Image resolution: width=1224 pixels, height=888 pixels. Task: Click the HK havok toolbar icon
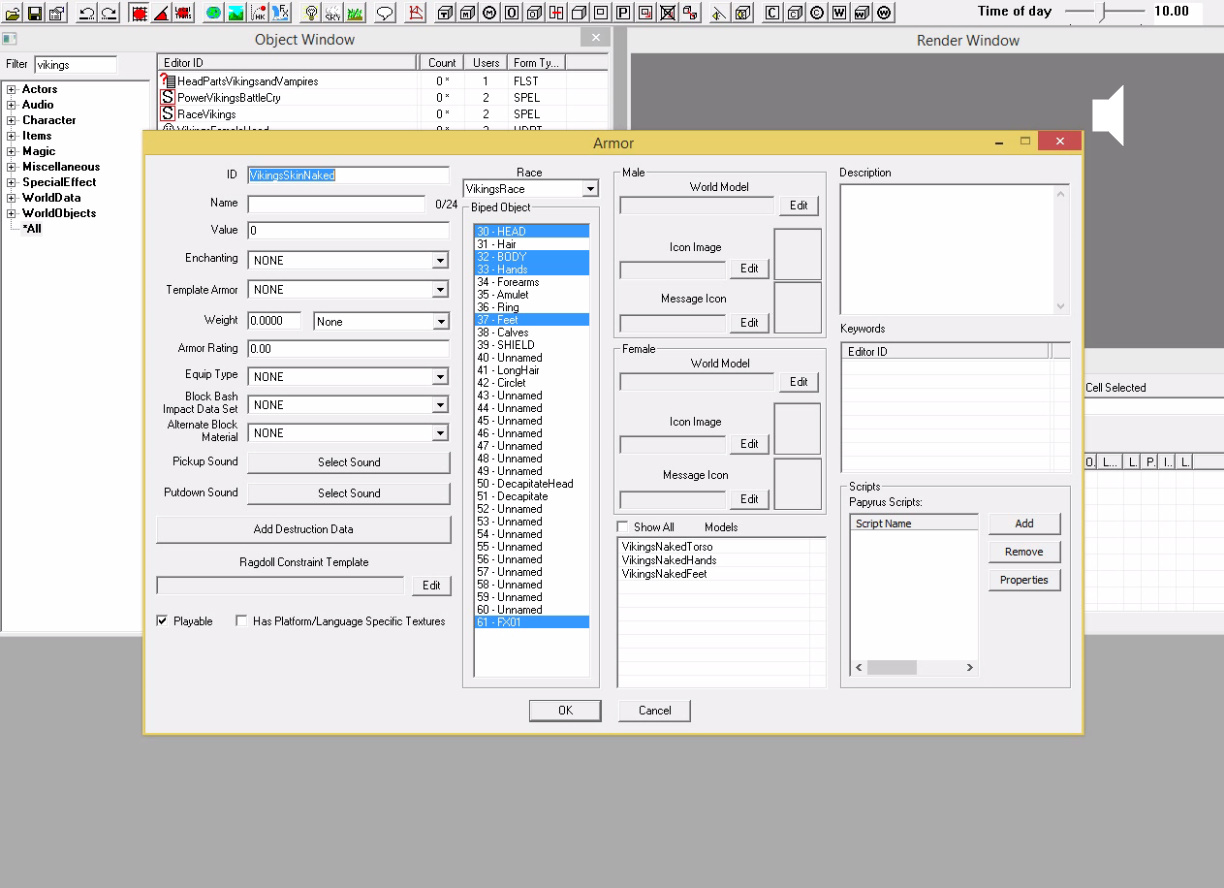[x=259, y=13]
